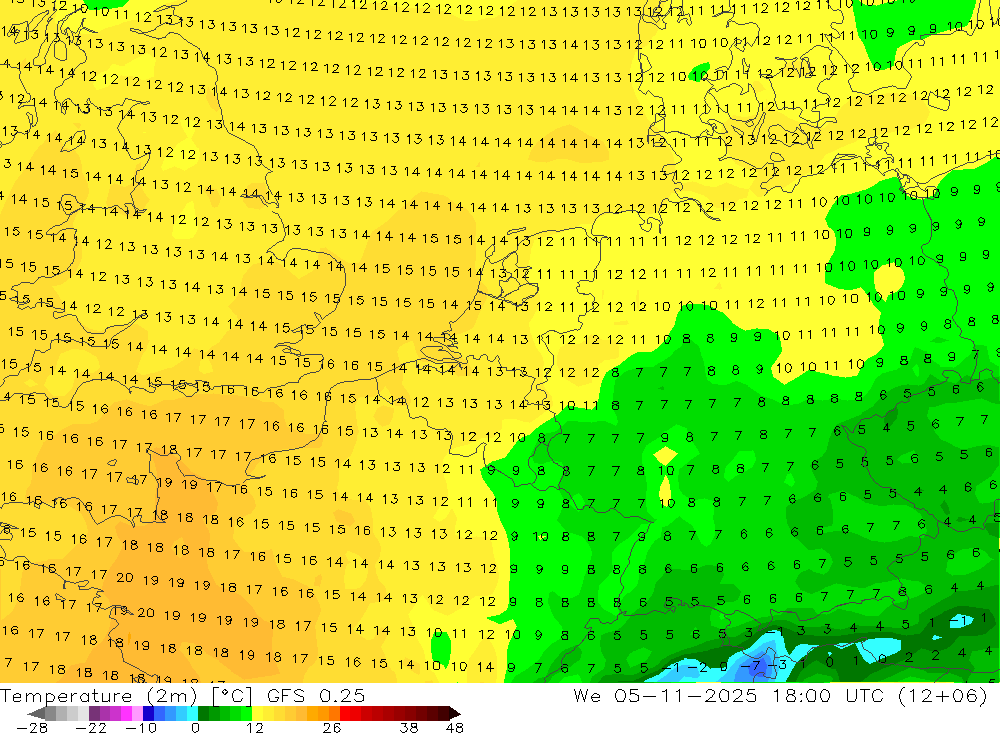Click the "GFS 0.25" model label

316,696
